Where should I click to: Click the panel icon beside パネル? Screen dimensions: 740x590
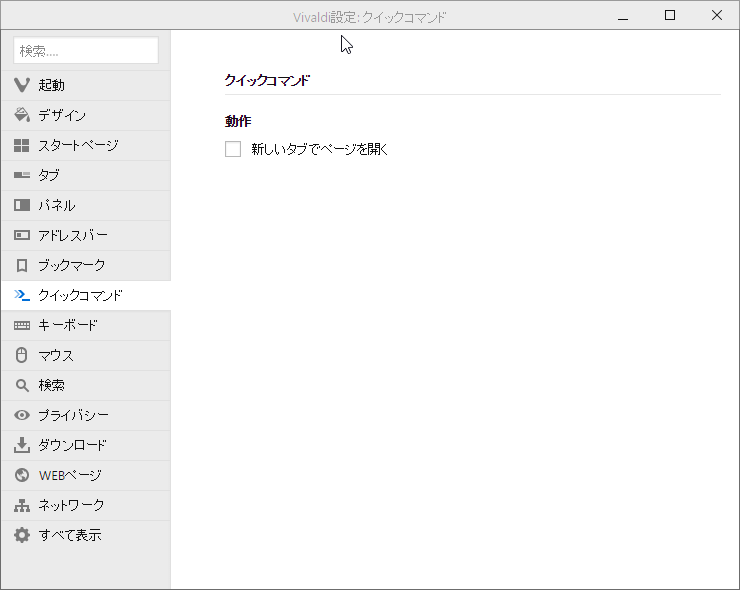22,205
